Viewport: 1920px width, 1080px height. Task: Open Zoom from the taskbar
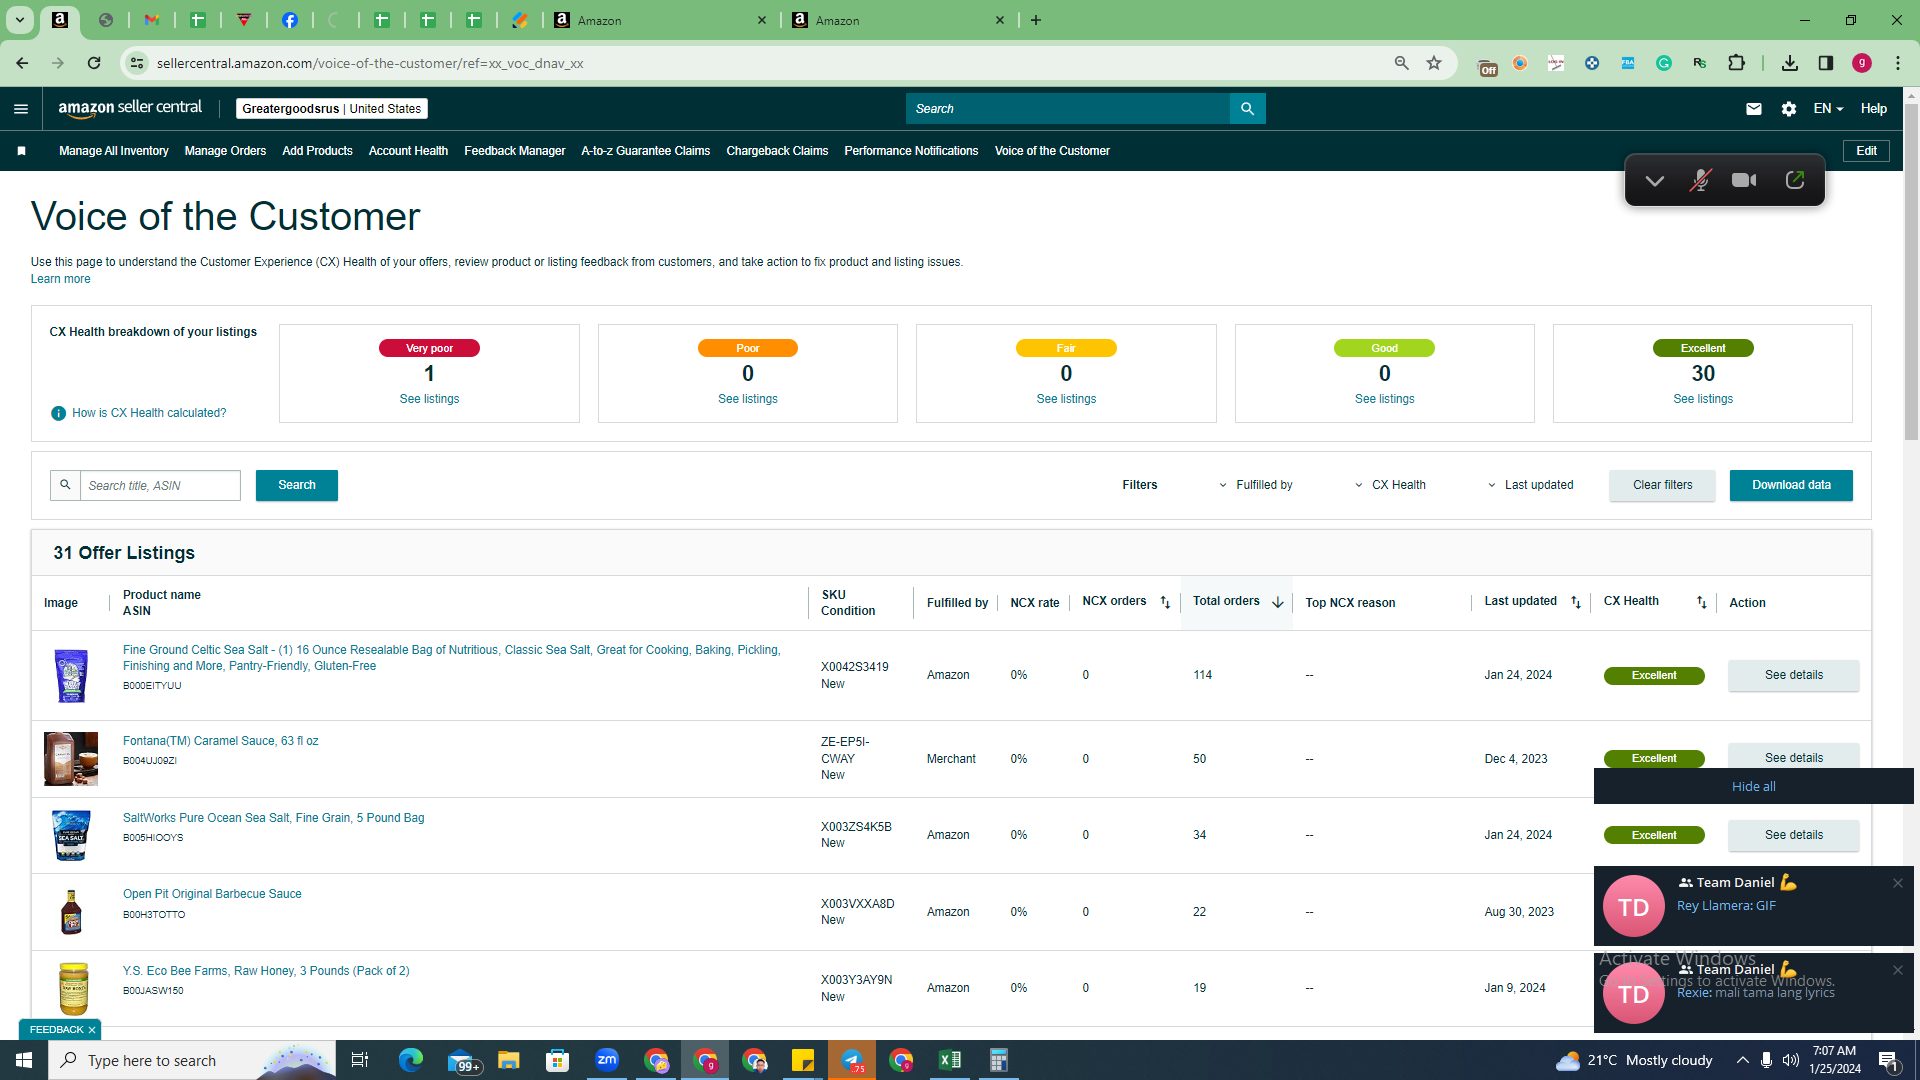607,1060
